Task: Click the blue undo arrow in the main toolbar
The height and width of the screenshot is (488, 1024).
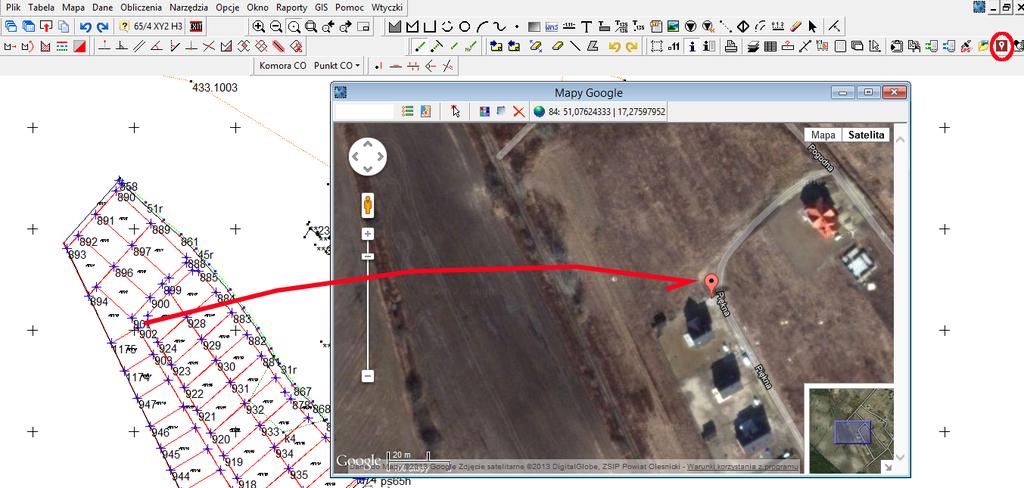Action: point(86,27)
